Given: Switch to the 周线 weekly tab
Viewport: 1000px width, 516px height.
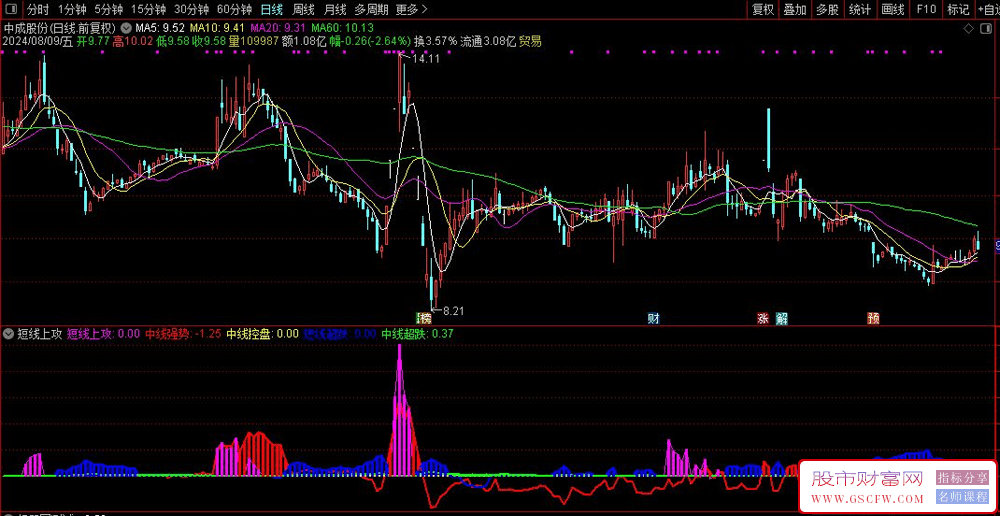Looking at the screenshot, I should pos(303,9).
